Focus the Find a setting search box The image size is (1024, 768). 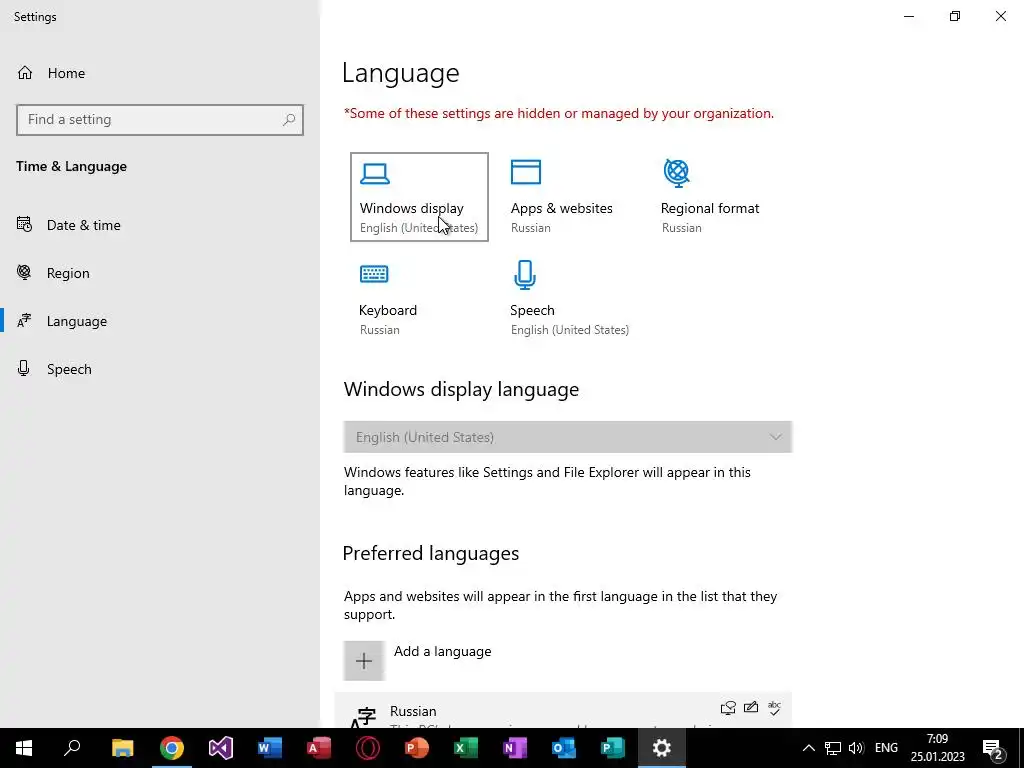[x=160, y=120]
